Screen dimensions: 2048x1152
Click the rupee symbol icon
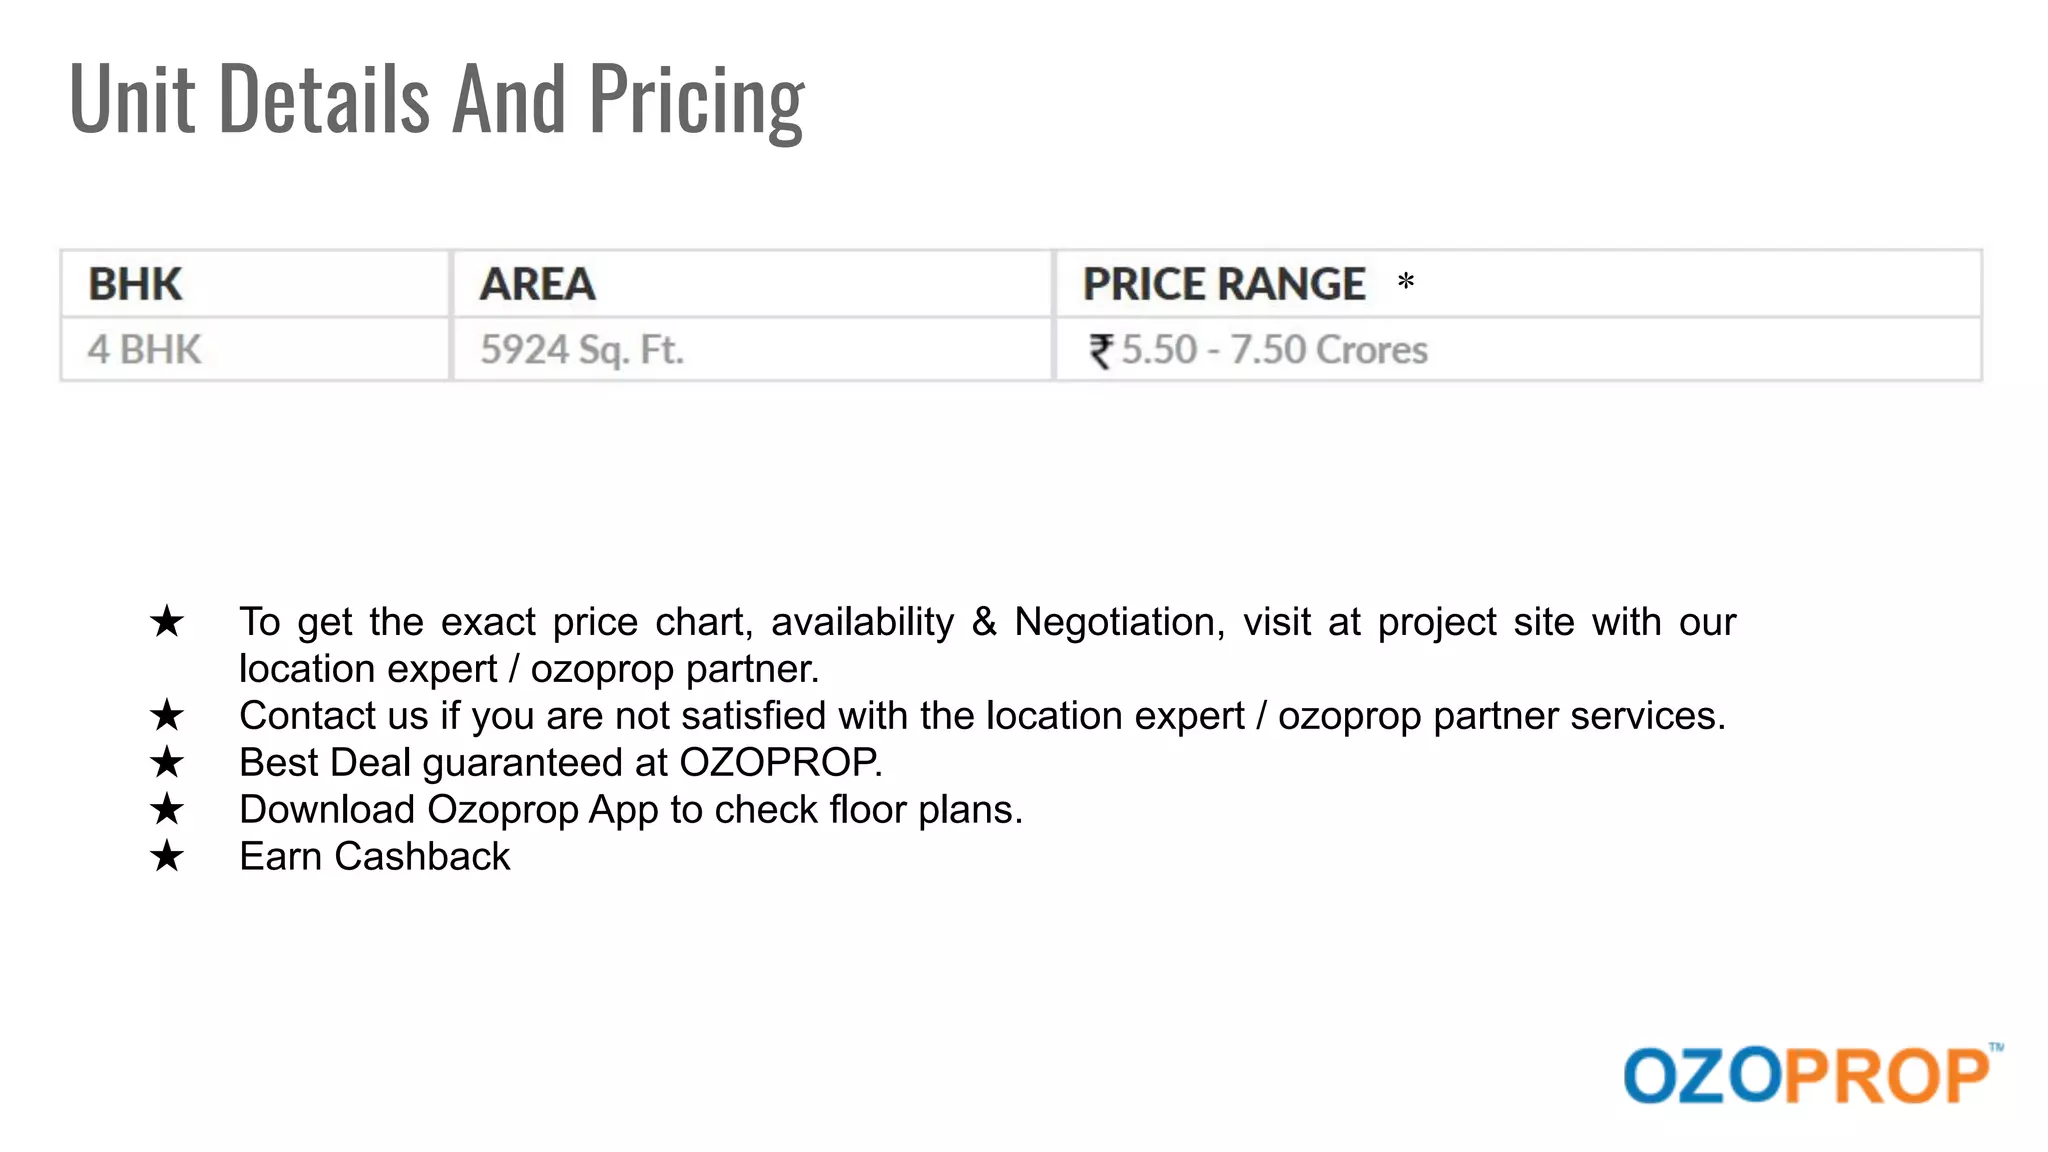[1100, 351]
